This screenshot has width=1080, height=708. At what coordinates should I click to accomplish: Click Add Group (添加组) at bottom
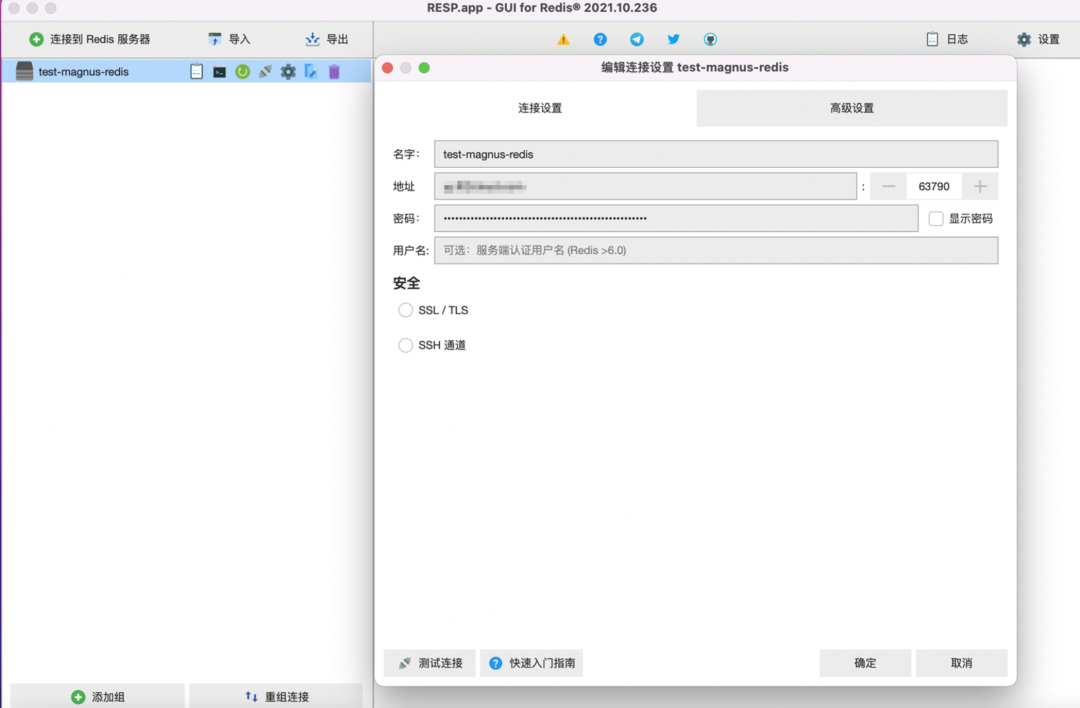click(98, 696)
